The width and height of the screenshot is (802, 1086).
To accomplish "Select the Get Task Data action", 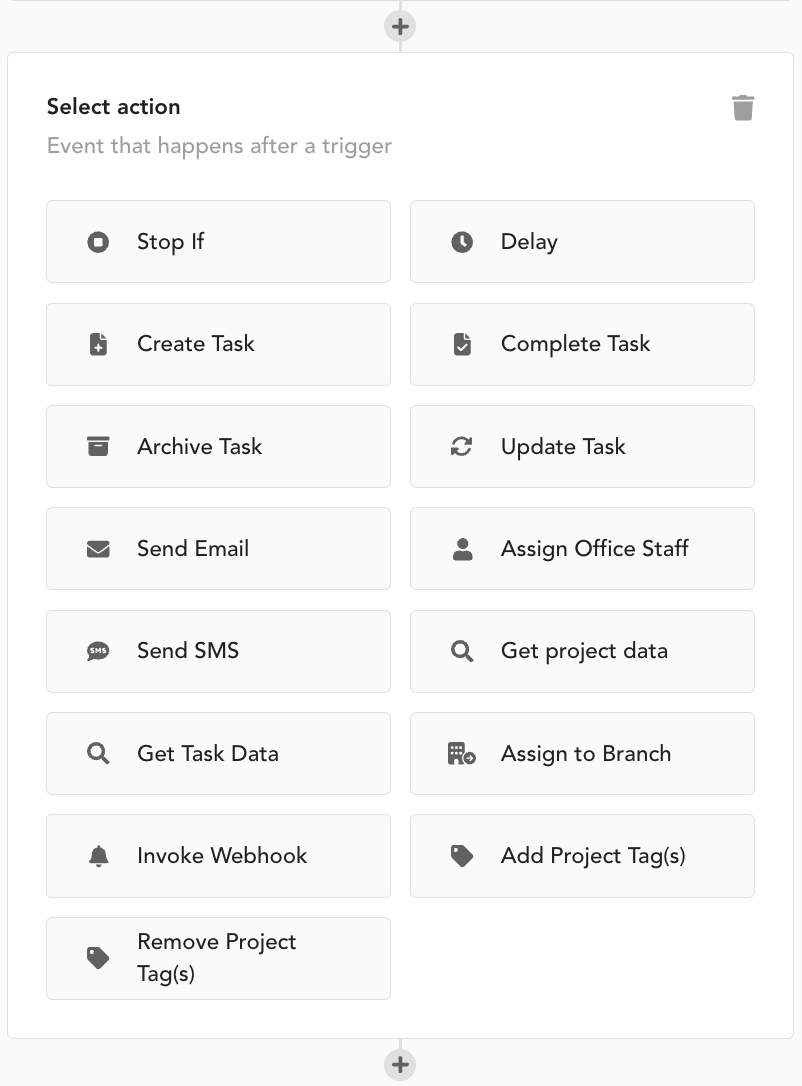I will click(x=218, y=753).
